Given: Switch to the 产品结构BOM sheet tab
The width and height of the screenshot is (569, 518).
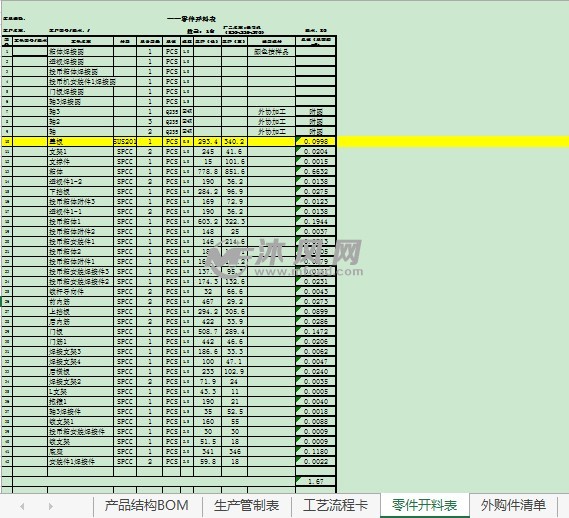Looking at the screenshot, I should pos(147,506).
